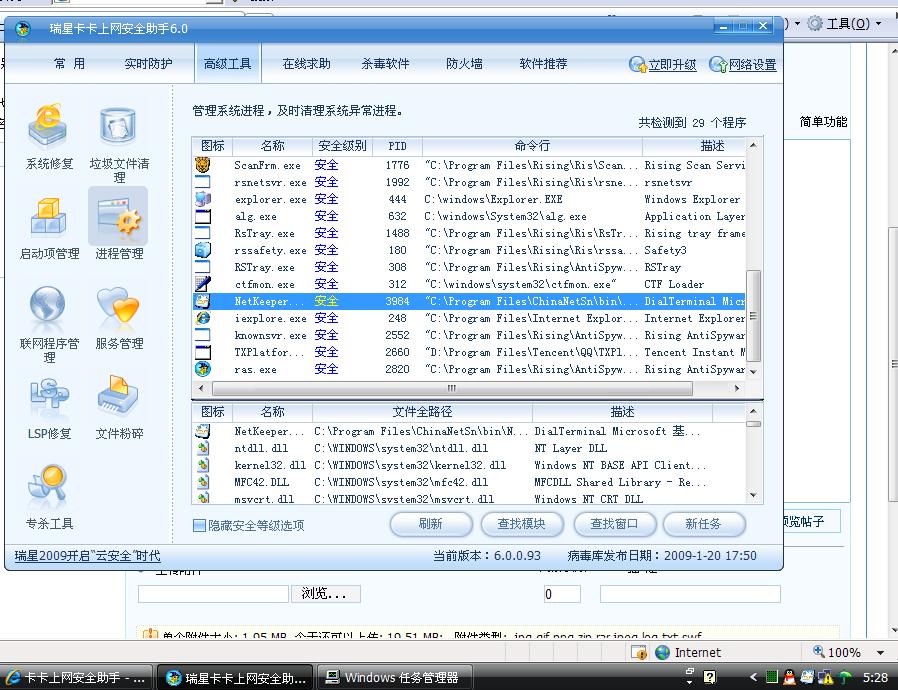Click module list scroll up arrow
The image size is (898, 690).
pos(754,411)
